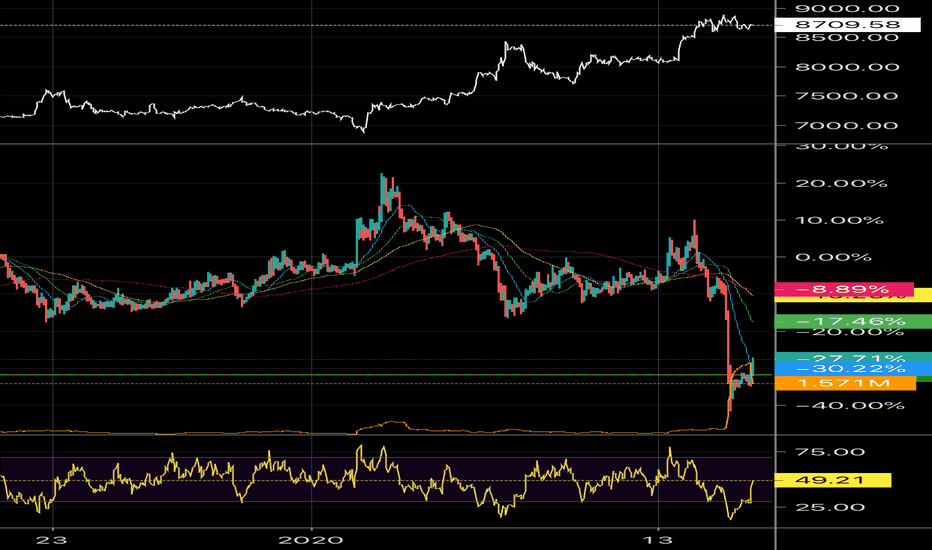Viewport: 932px width, 550px height.
Task: Click the 8000.00 price axis label
Action: click(x=847, y=67)
